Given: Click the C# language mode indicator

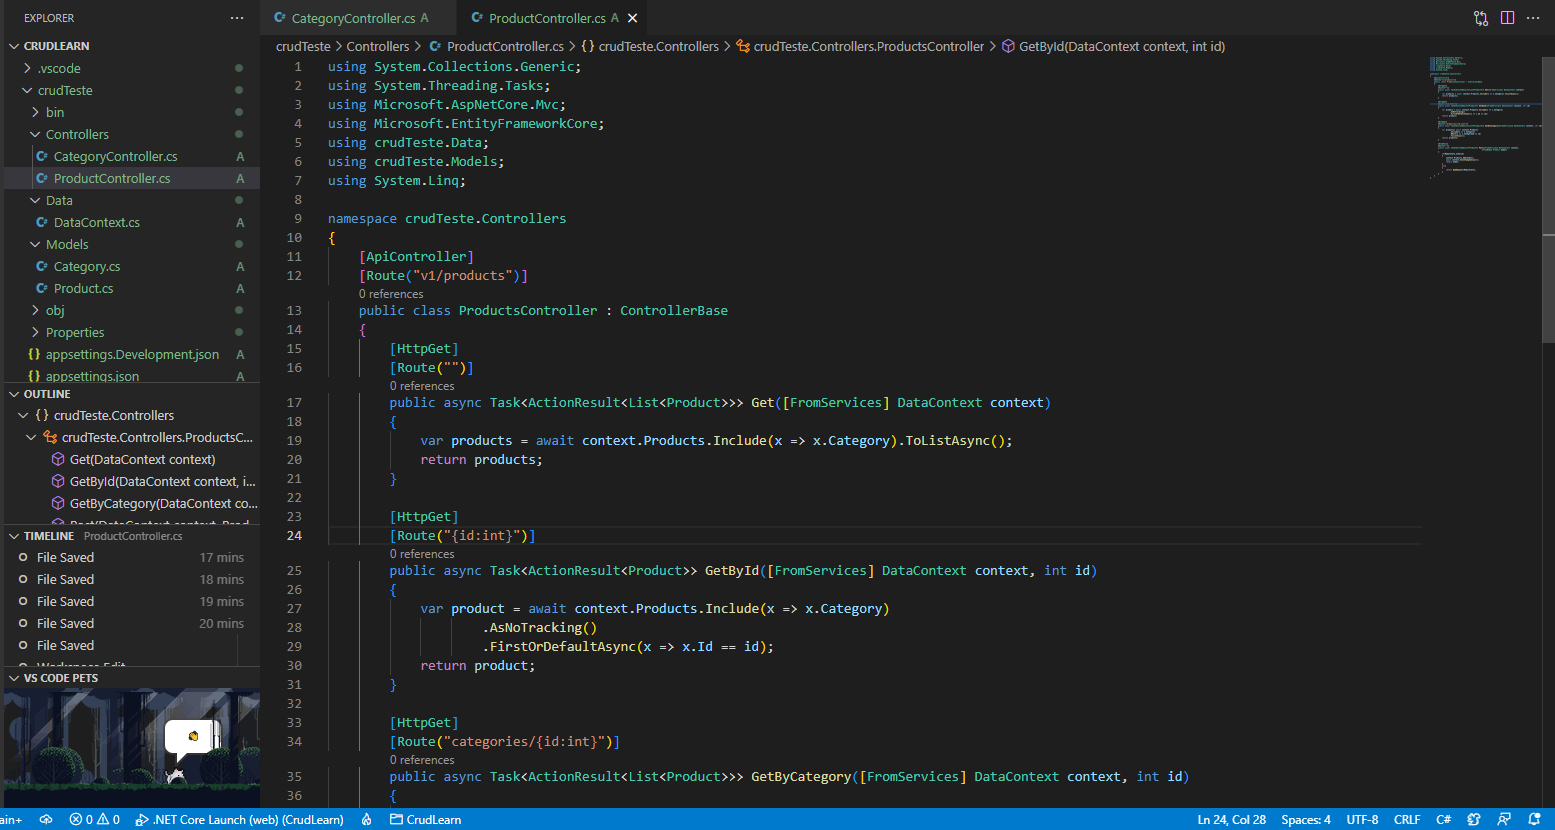Looking at the screenshot, I should [1443, 819].
